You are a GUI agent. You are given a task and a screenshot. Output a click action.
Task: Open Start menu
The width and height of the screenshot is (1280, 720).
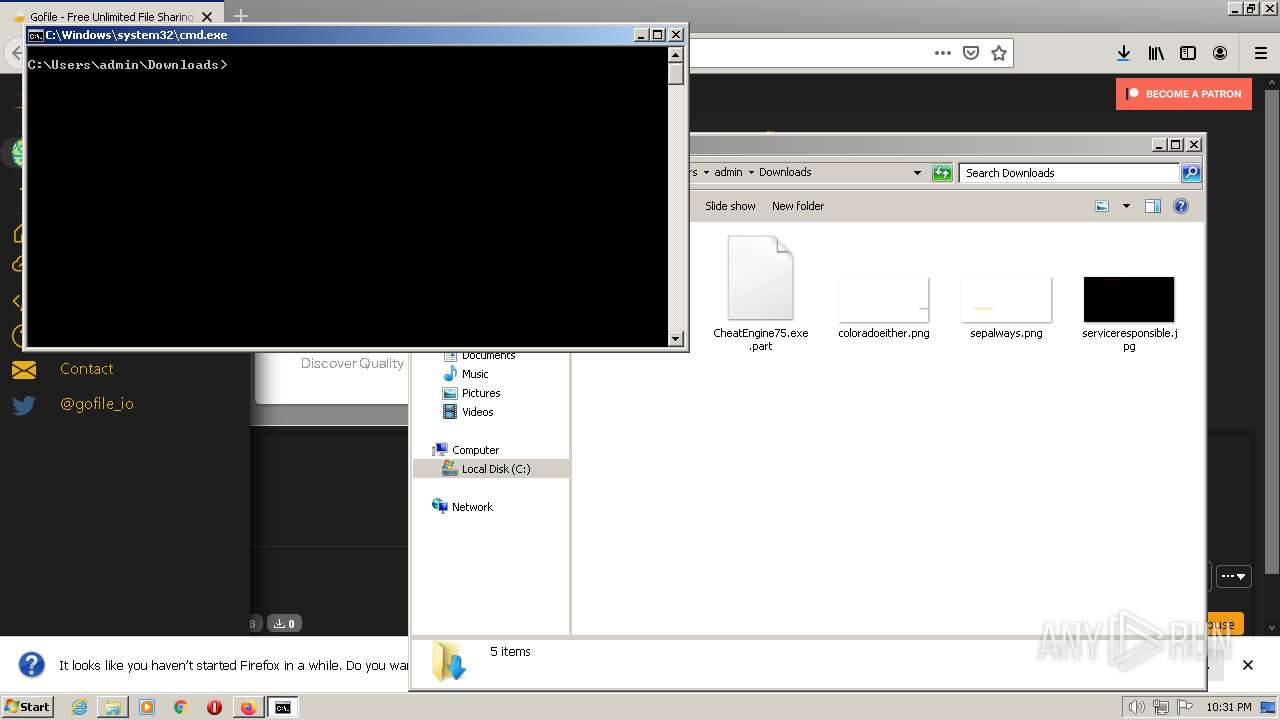[28, 707]
